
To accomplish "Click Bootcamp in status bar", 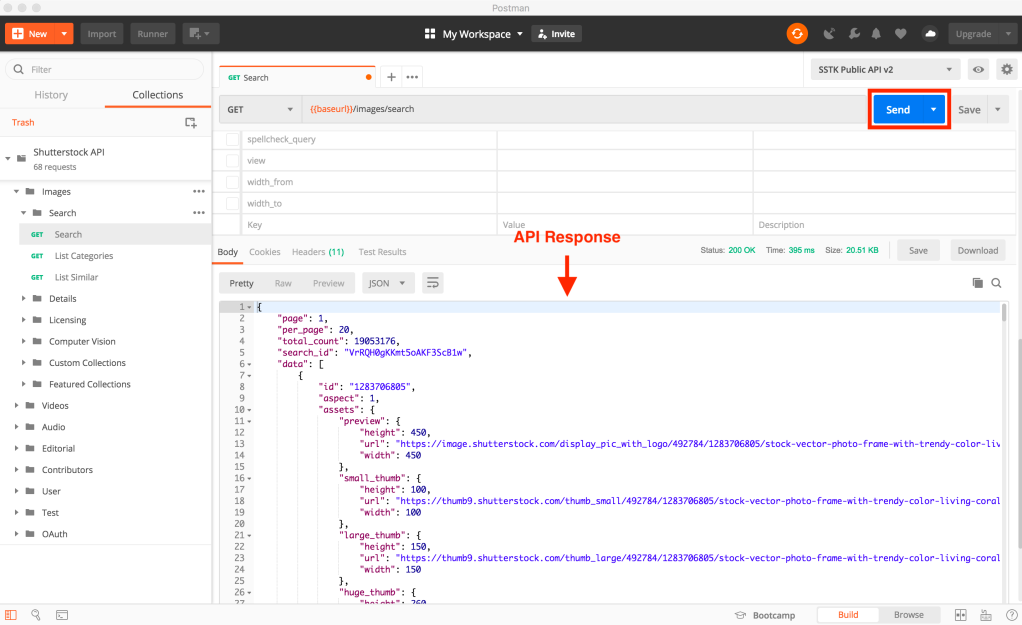I will (x=765, y=615).
